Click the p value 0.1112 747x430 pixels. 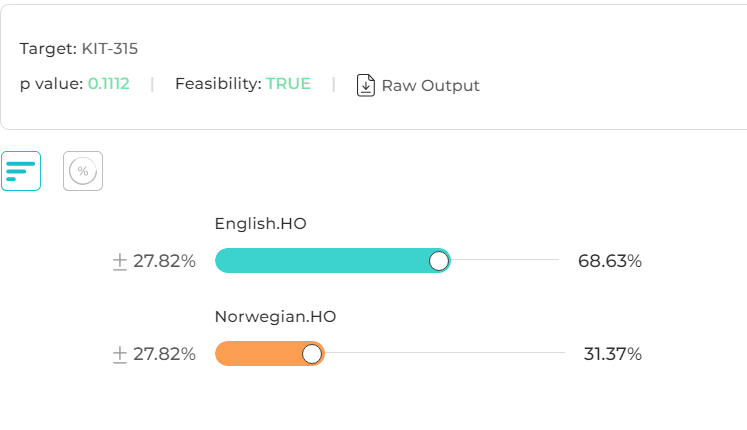tap(109, 84)
